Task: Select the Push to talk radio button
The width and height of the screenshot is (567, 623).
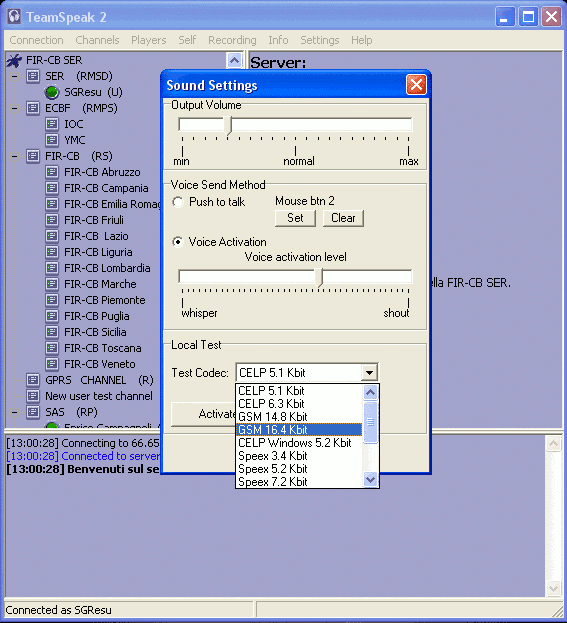Action: click(178, 202)
